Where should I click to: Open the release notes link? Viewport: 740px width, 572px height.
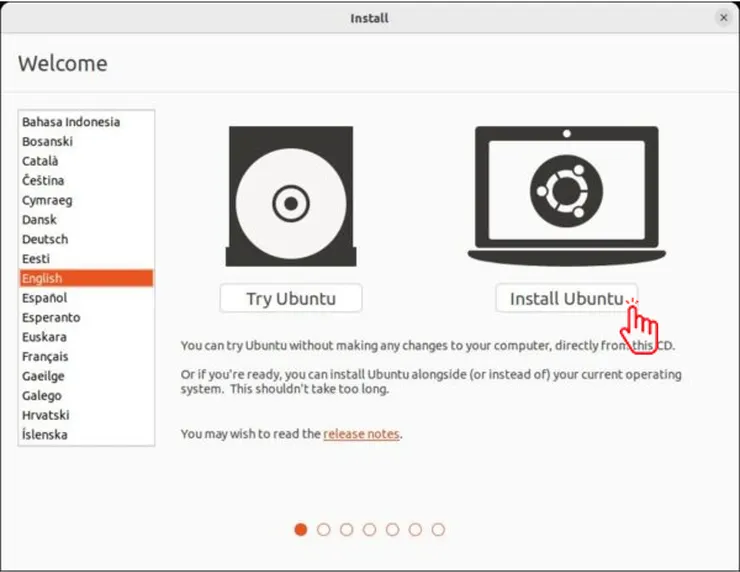(362, 434)
